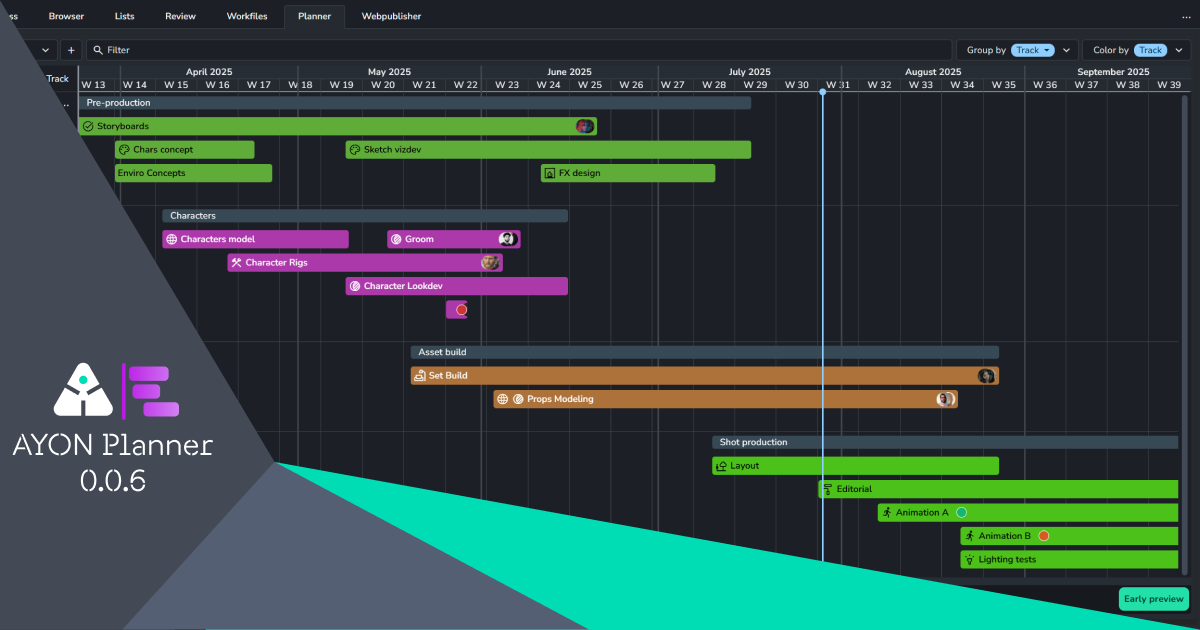
Task: Click the assignee avatar on Set Build
Action: coord(987,376)
